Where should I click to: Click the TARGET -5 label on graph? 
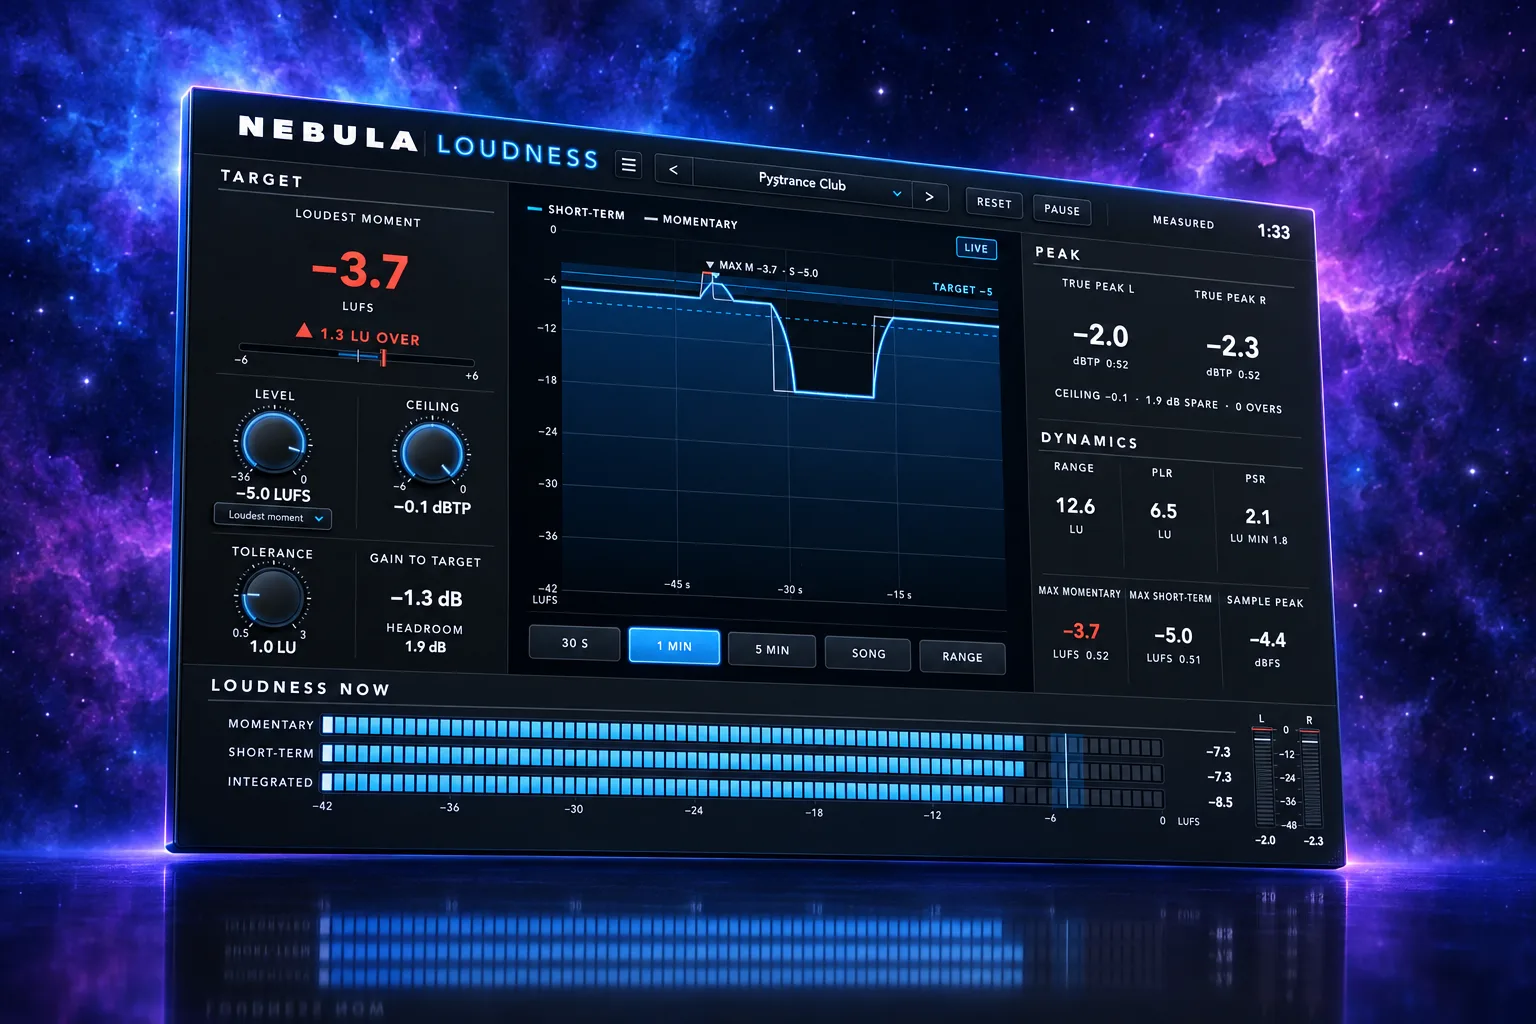[x=962, y=289]
